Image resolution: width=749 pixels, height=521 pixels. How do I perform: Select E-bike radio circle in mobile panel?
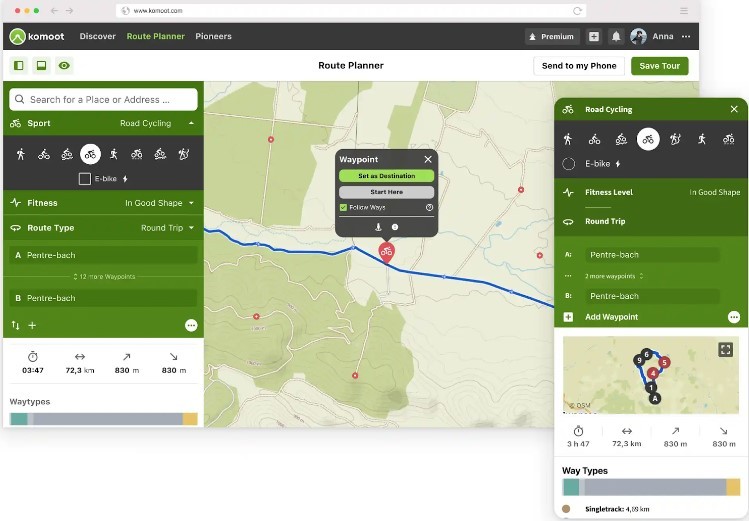click(568, 164)
